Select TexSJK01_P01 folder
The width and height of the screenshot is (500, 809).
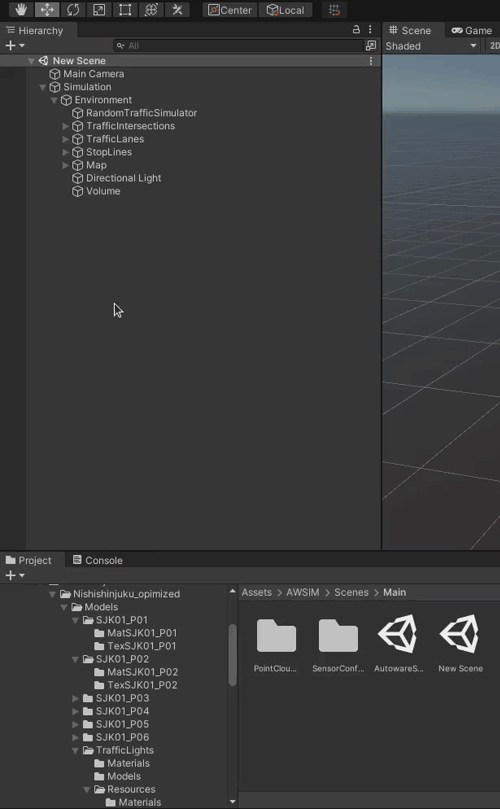tap(136, 646)
